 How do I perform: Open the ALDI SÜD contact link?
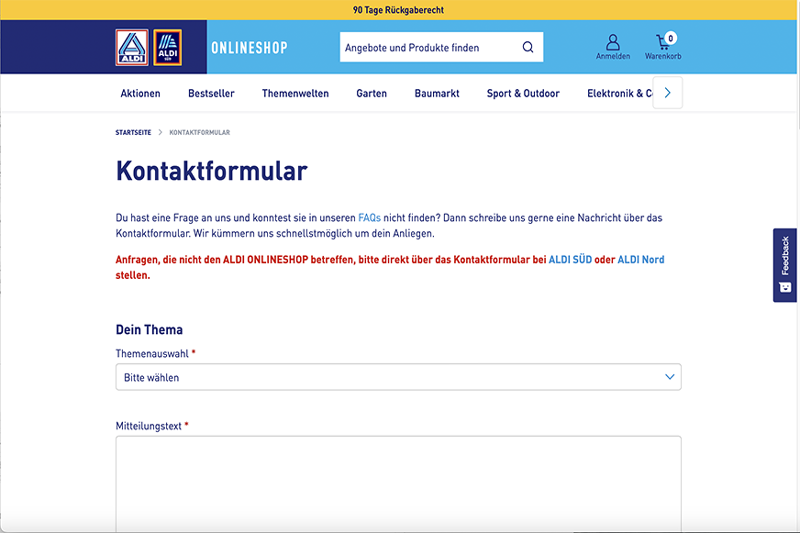tap(570, 260)
